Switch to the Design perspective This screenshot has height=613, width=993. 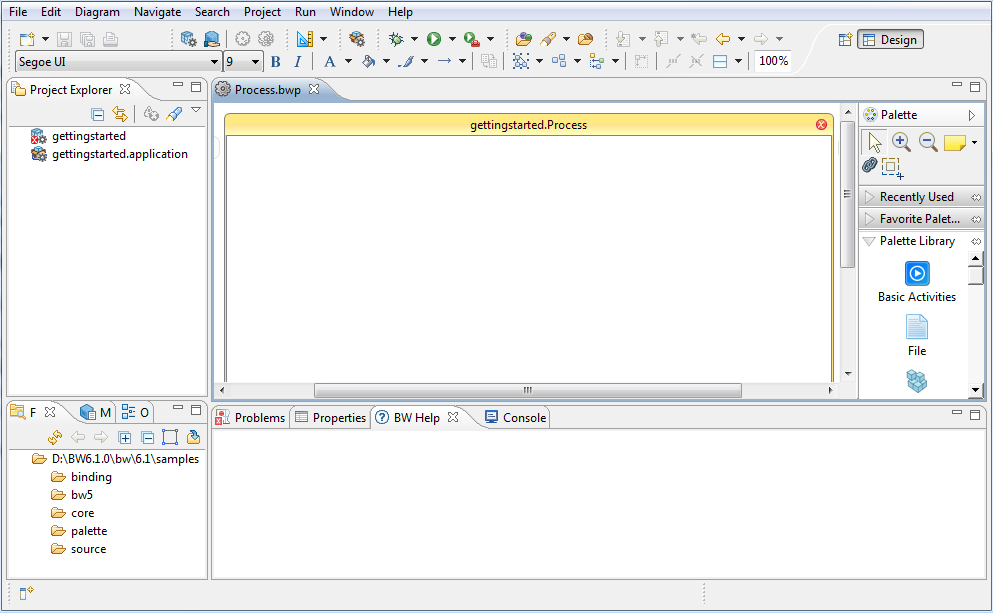[x=890, y=40]
